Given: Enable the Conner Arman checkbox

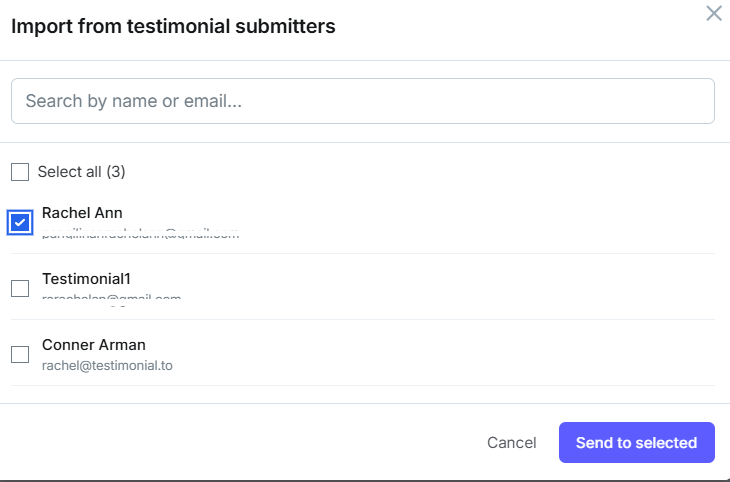Looking at the screenshot, I should pos(20,354).
